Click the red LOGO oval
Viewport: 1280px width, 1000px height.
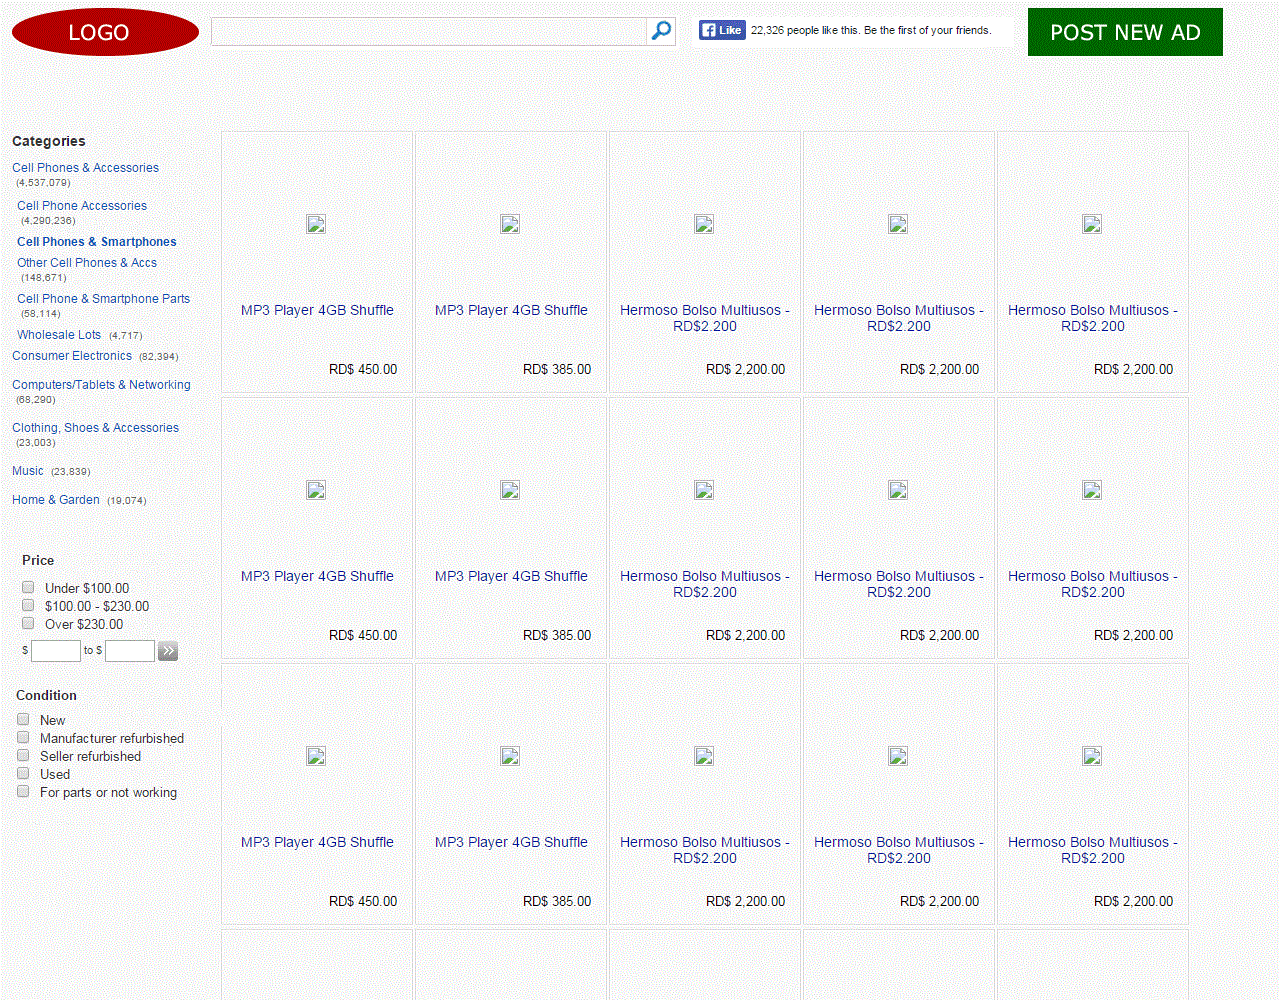tap(105, 32)
